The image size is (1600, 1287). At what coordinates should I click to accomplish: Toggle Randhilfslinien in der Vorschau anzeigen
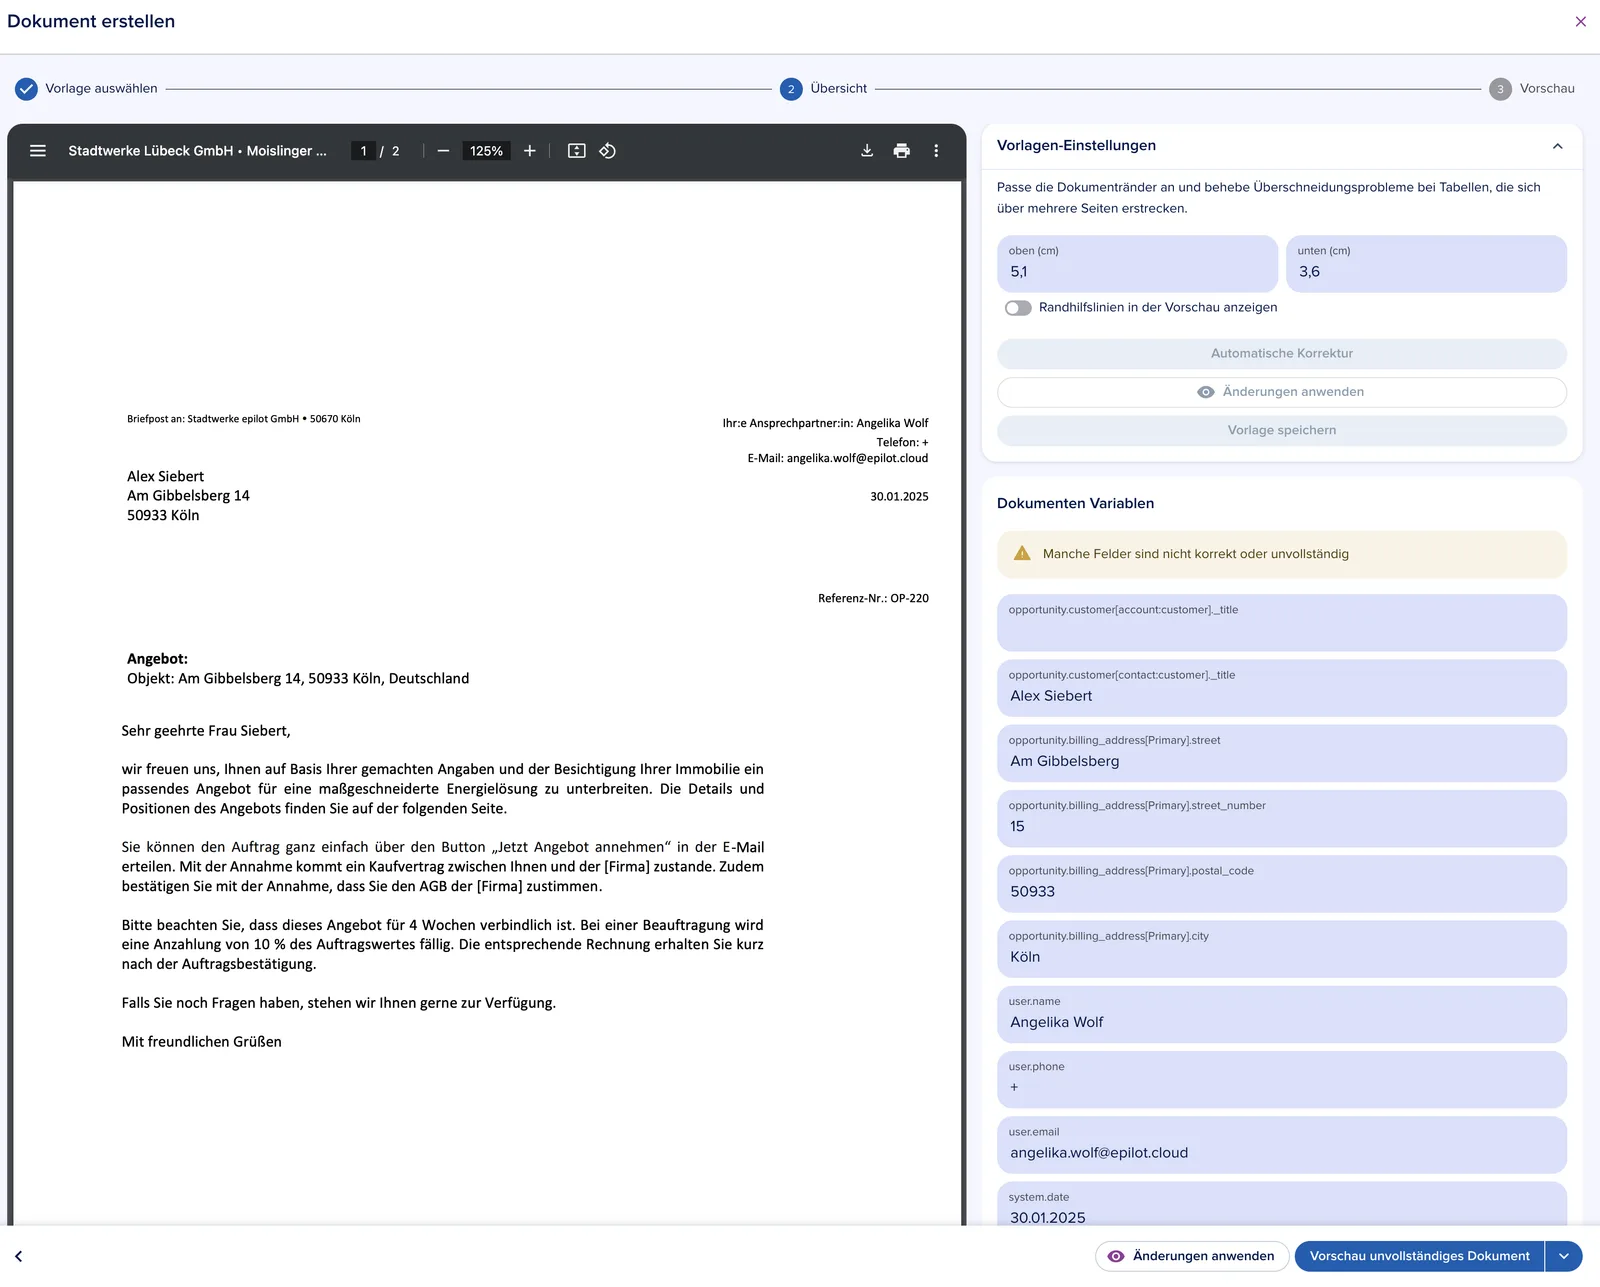(1018, 308)
